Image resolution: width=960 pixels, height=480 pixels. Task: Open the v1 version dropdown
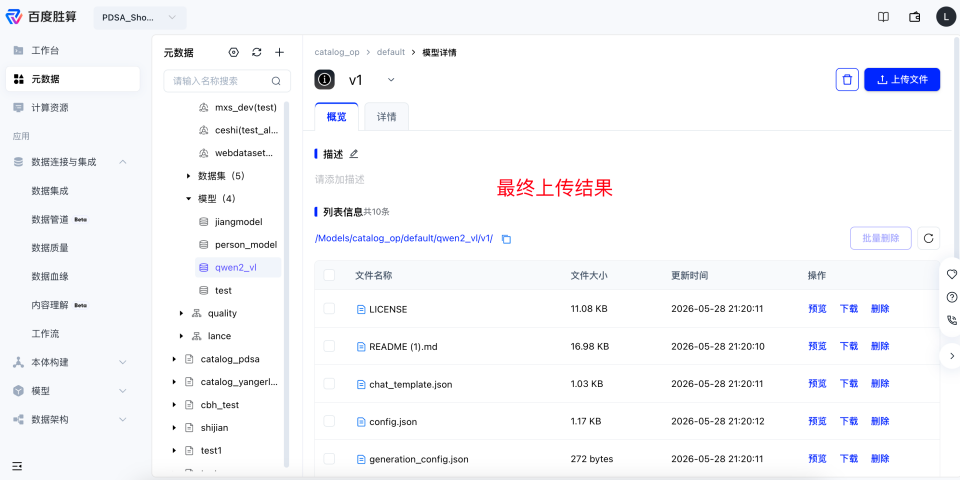[x=391, y=80]
